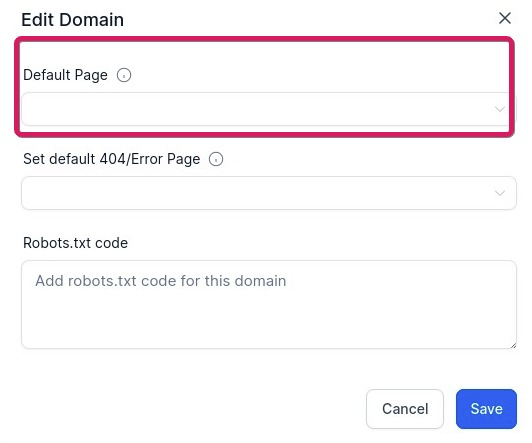Click the placeholder text Add robots.txt code
The width and height of the screenshot is (532, 443).
click(x=161, y=281)
